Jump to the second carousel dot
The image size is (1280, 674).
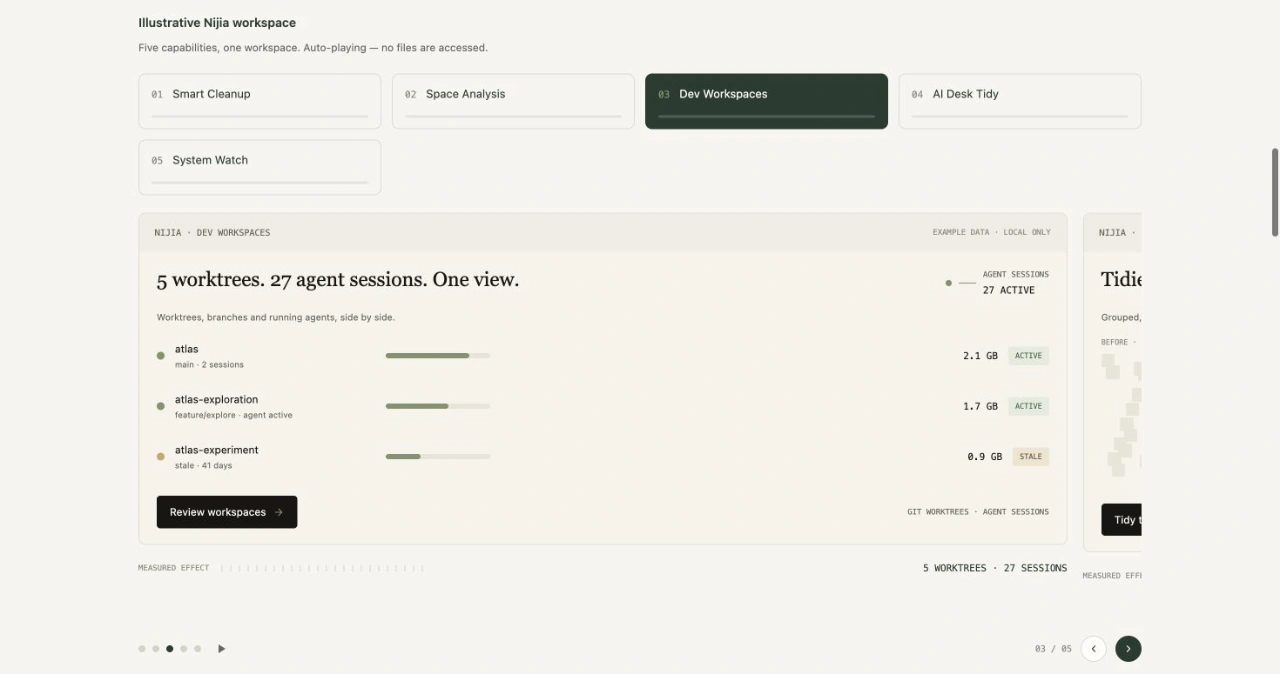(156, 649)
